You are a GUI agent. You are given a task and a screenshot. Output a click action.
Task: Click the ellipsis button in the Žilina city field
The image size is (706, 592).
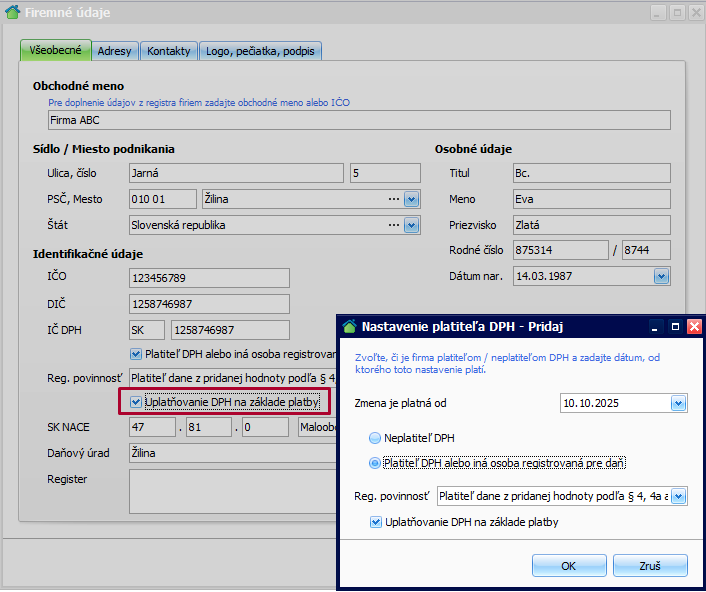click(x=393, y=199)
